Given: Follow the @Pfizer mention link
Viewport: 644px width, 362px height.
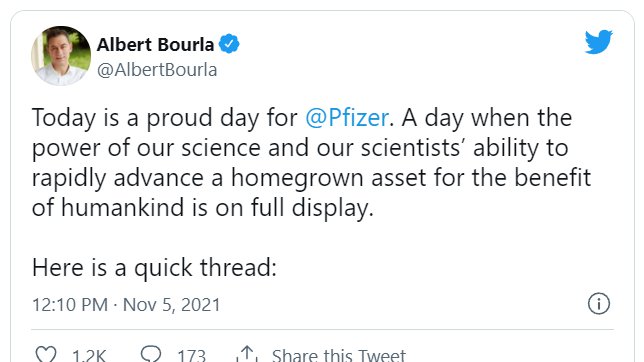Looking at the screenshot, I should tap(347, 118).
